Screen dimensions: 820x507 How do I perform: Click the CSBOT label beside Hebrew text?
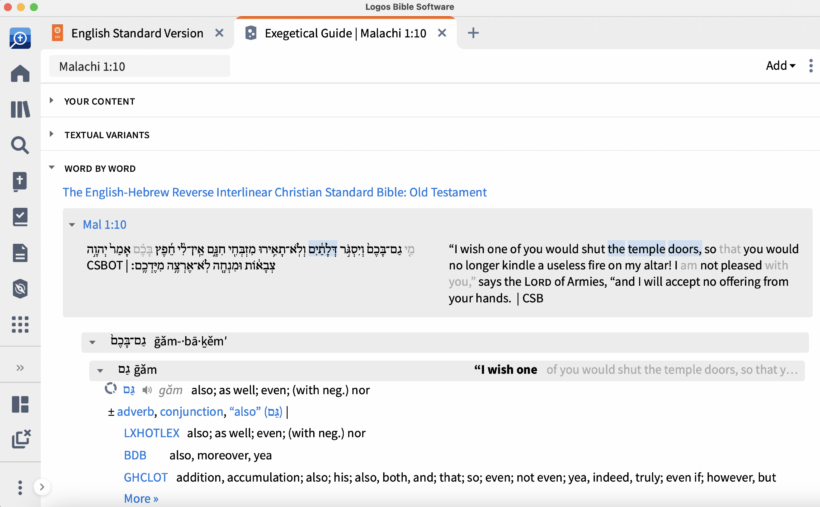[x=104, y=265]
